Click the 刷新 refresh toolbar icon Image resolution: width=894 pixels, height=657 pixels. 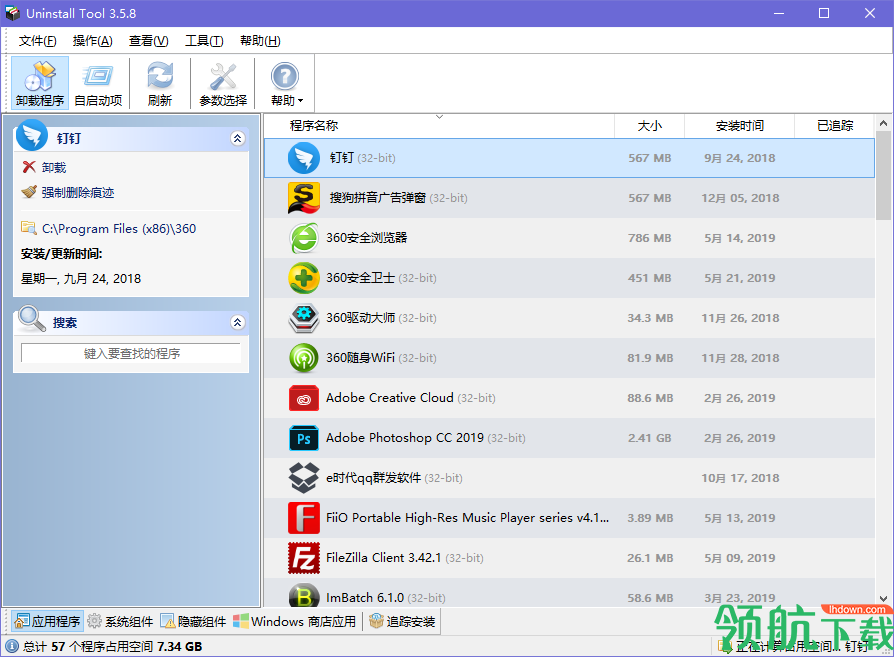point(160,83)
